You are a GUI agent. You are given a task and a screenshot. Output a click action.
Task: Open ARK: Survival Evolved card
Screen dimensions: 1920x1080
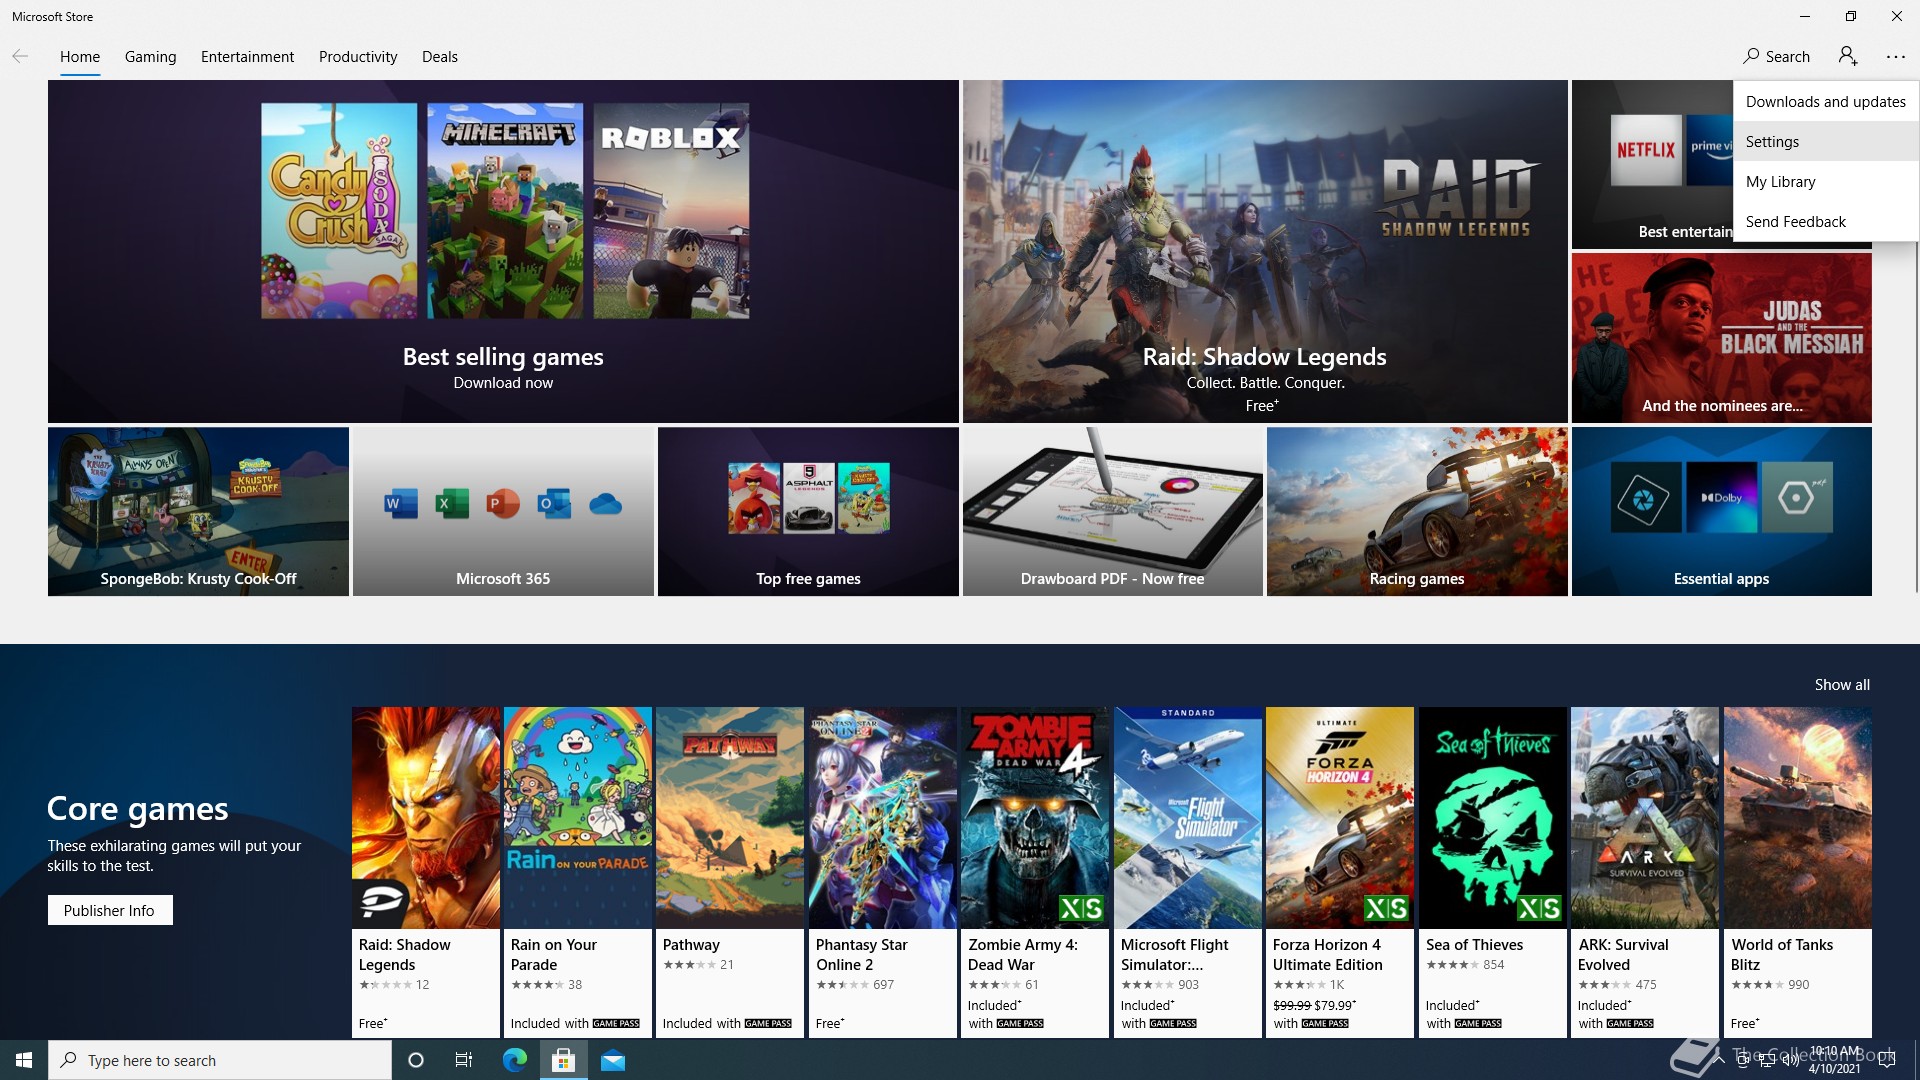click(1645, 872)
